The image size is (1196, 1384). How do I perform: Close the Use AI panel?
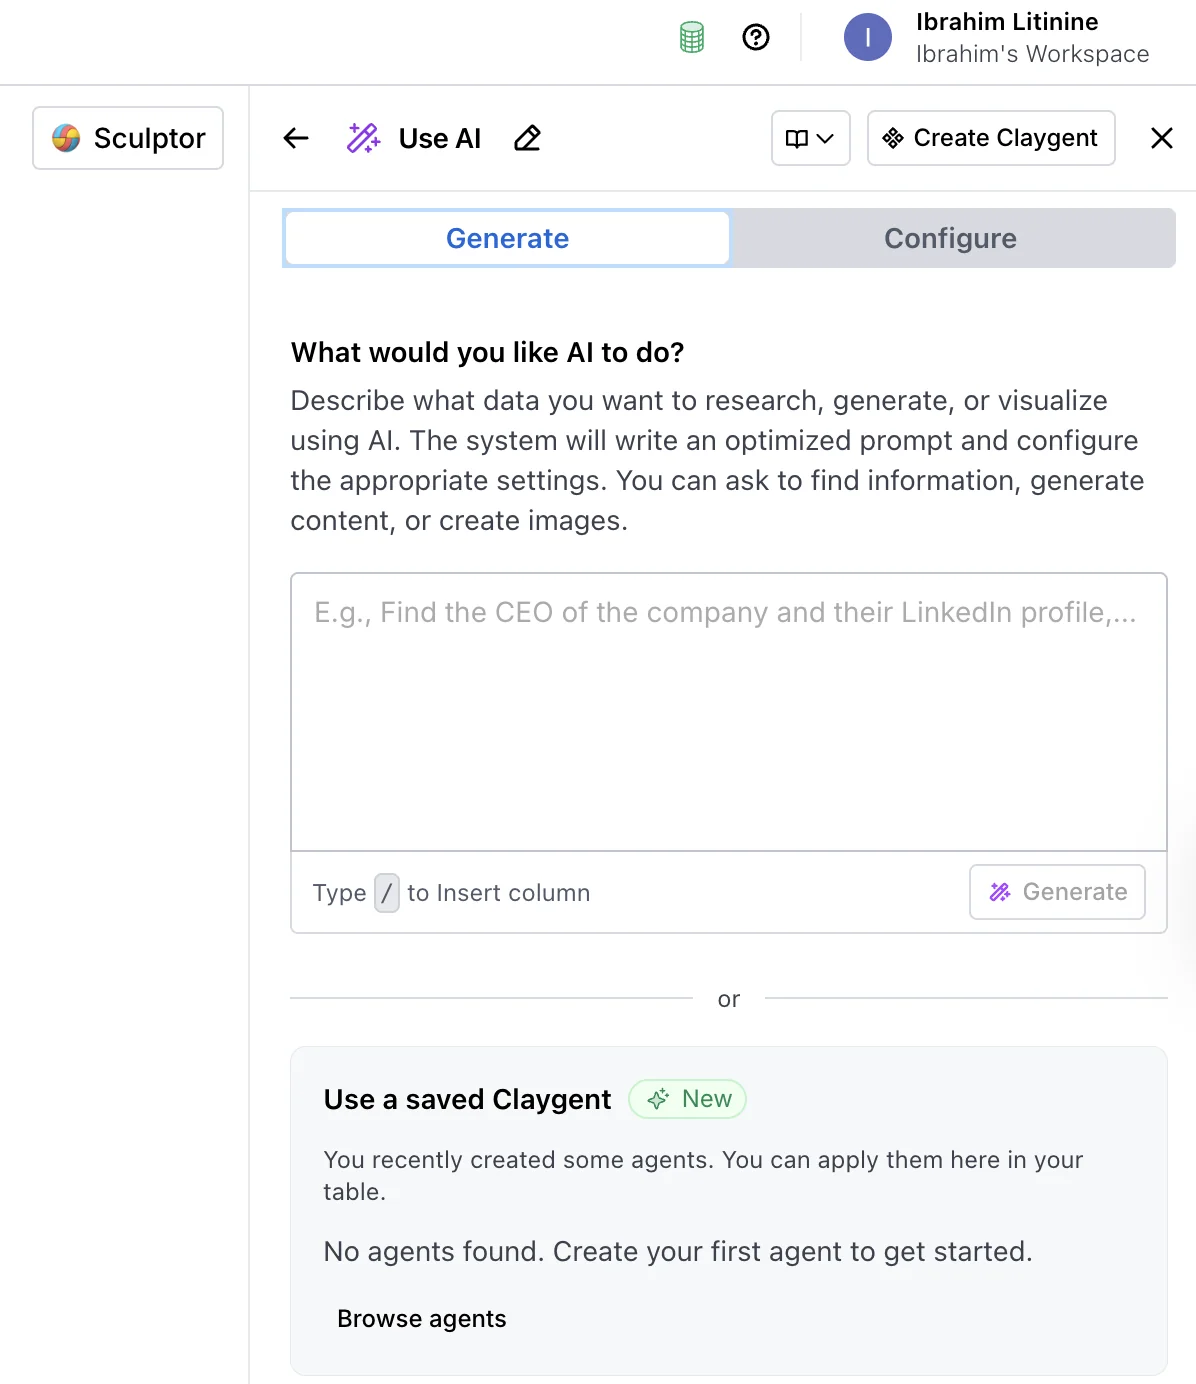[1161, 138]
